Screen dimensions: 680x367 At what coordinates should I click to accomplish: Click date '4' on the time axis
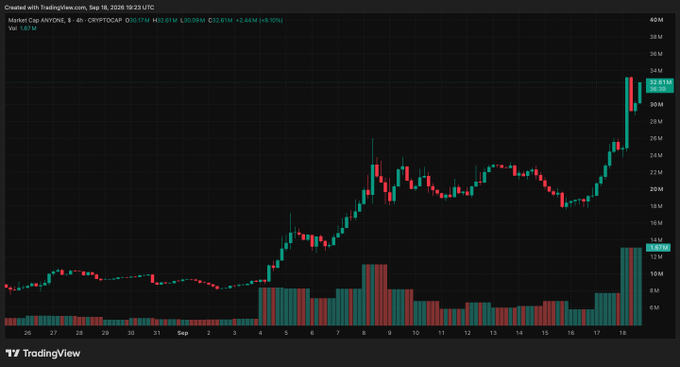tap(260, 333)
